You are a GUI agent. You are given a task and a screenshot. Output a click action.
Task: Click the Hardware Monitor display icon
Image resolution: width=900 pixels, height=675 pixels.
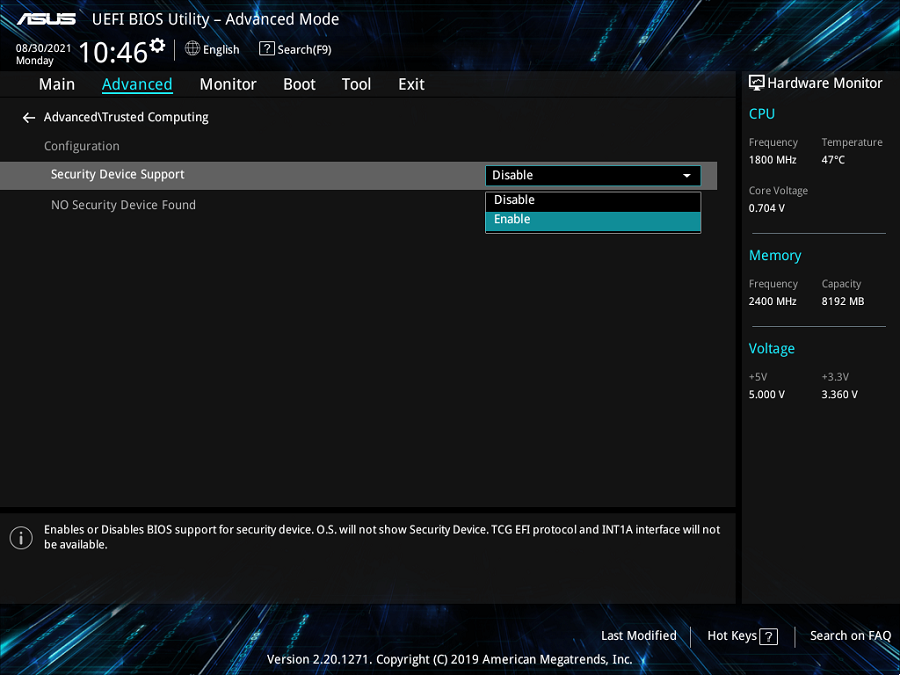tap(757, 83)
